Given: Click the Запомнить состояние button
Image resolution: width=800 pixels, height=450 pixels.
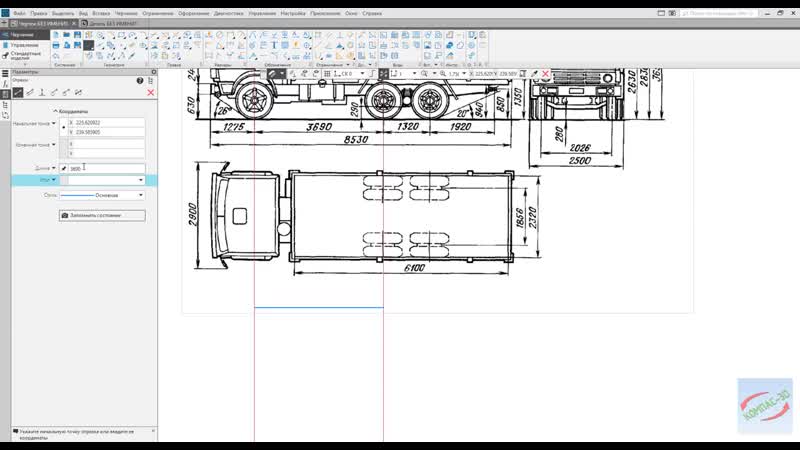Looking at the screenshot, I should (x=102, y=215).
